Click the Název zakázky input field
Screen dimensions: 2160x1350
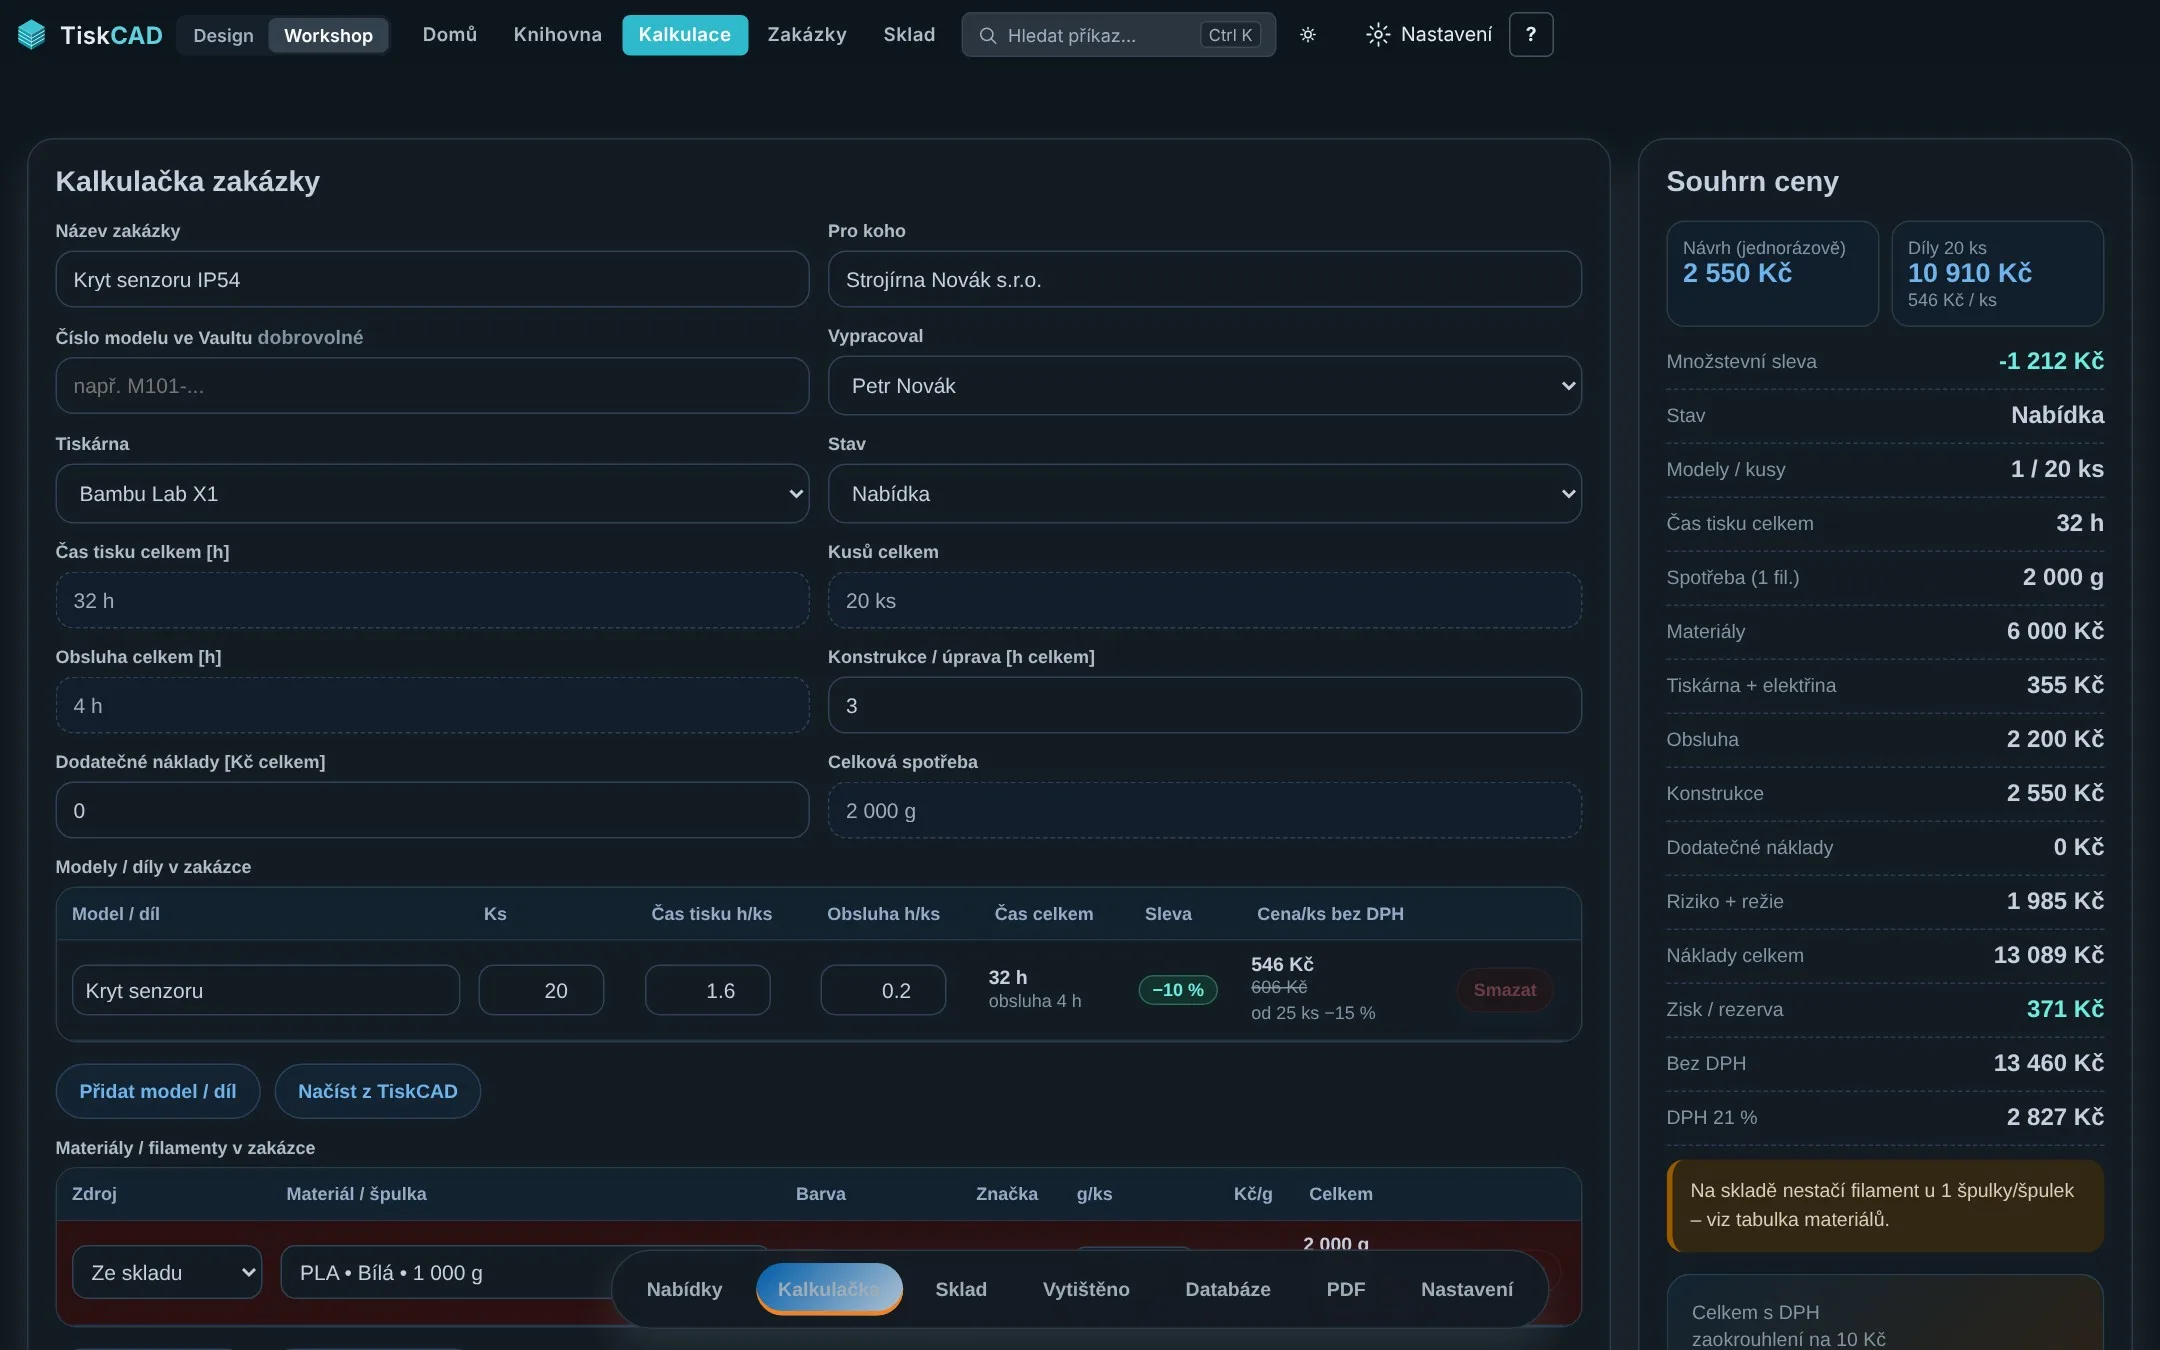coord(432,279)
